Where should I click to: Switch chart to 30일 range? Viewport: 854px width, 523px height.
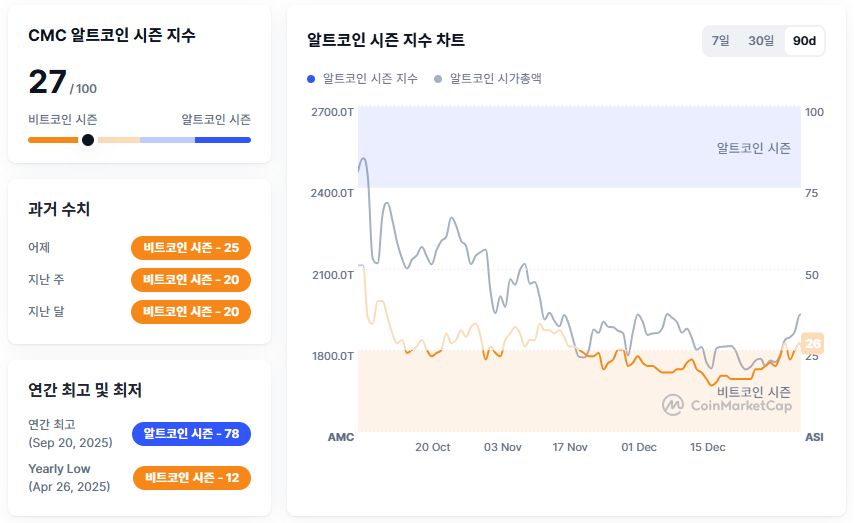pos(761,41)
